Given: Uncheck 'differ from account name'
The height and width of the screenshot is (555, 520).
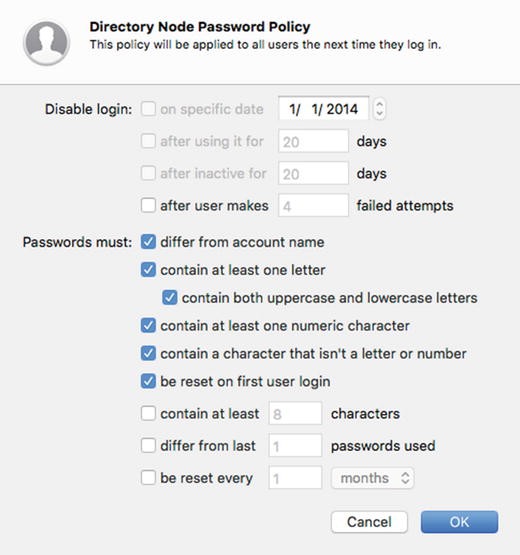Looking at the screenshot, I should click(x=148, y=242).
